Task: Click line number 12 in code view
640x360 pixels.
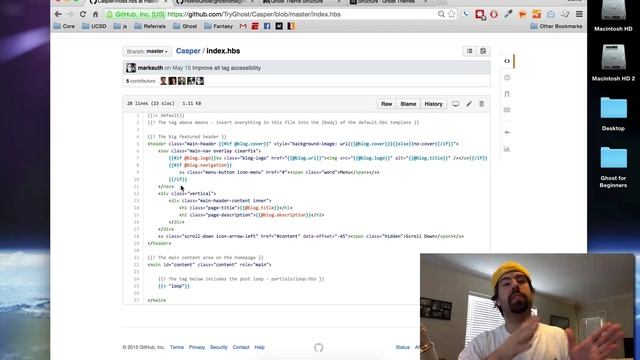Action: [x=136, y=193]
